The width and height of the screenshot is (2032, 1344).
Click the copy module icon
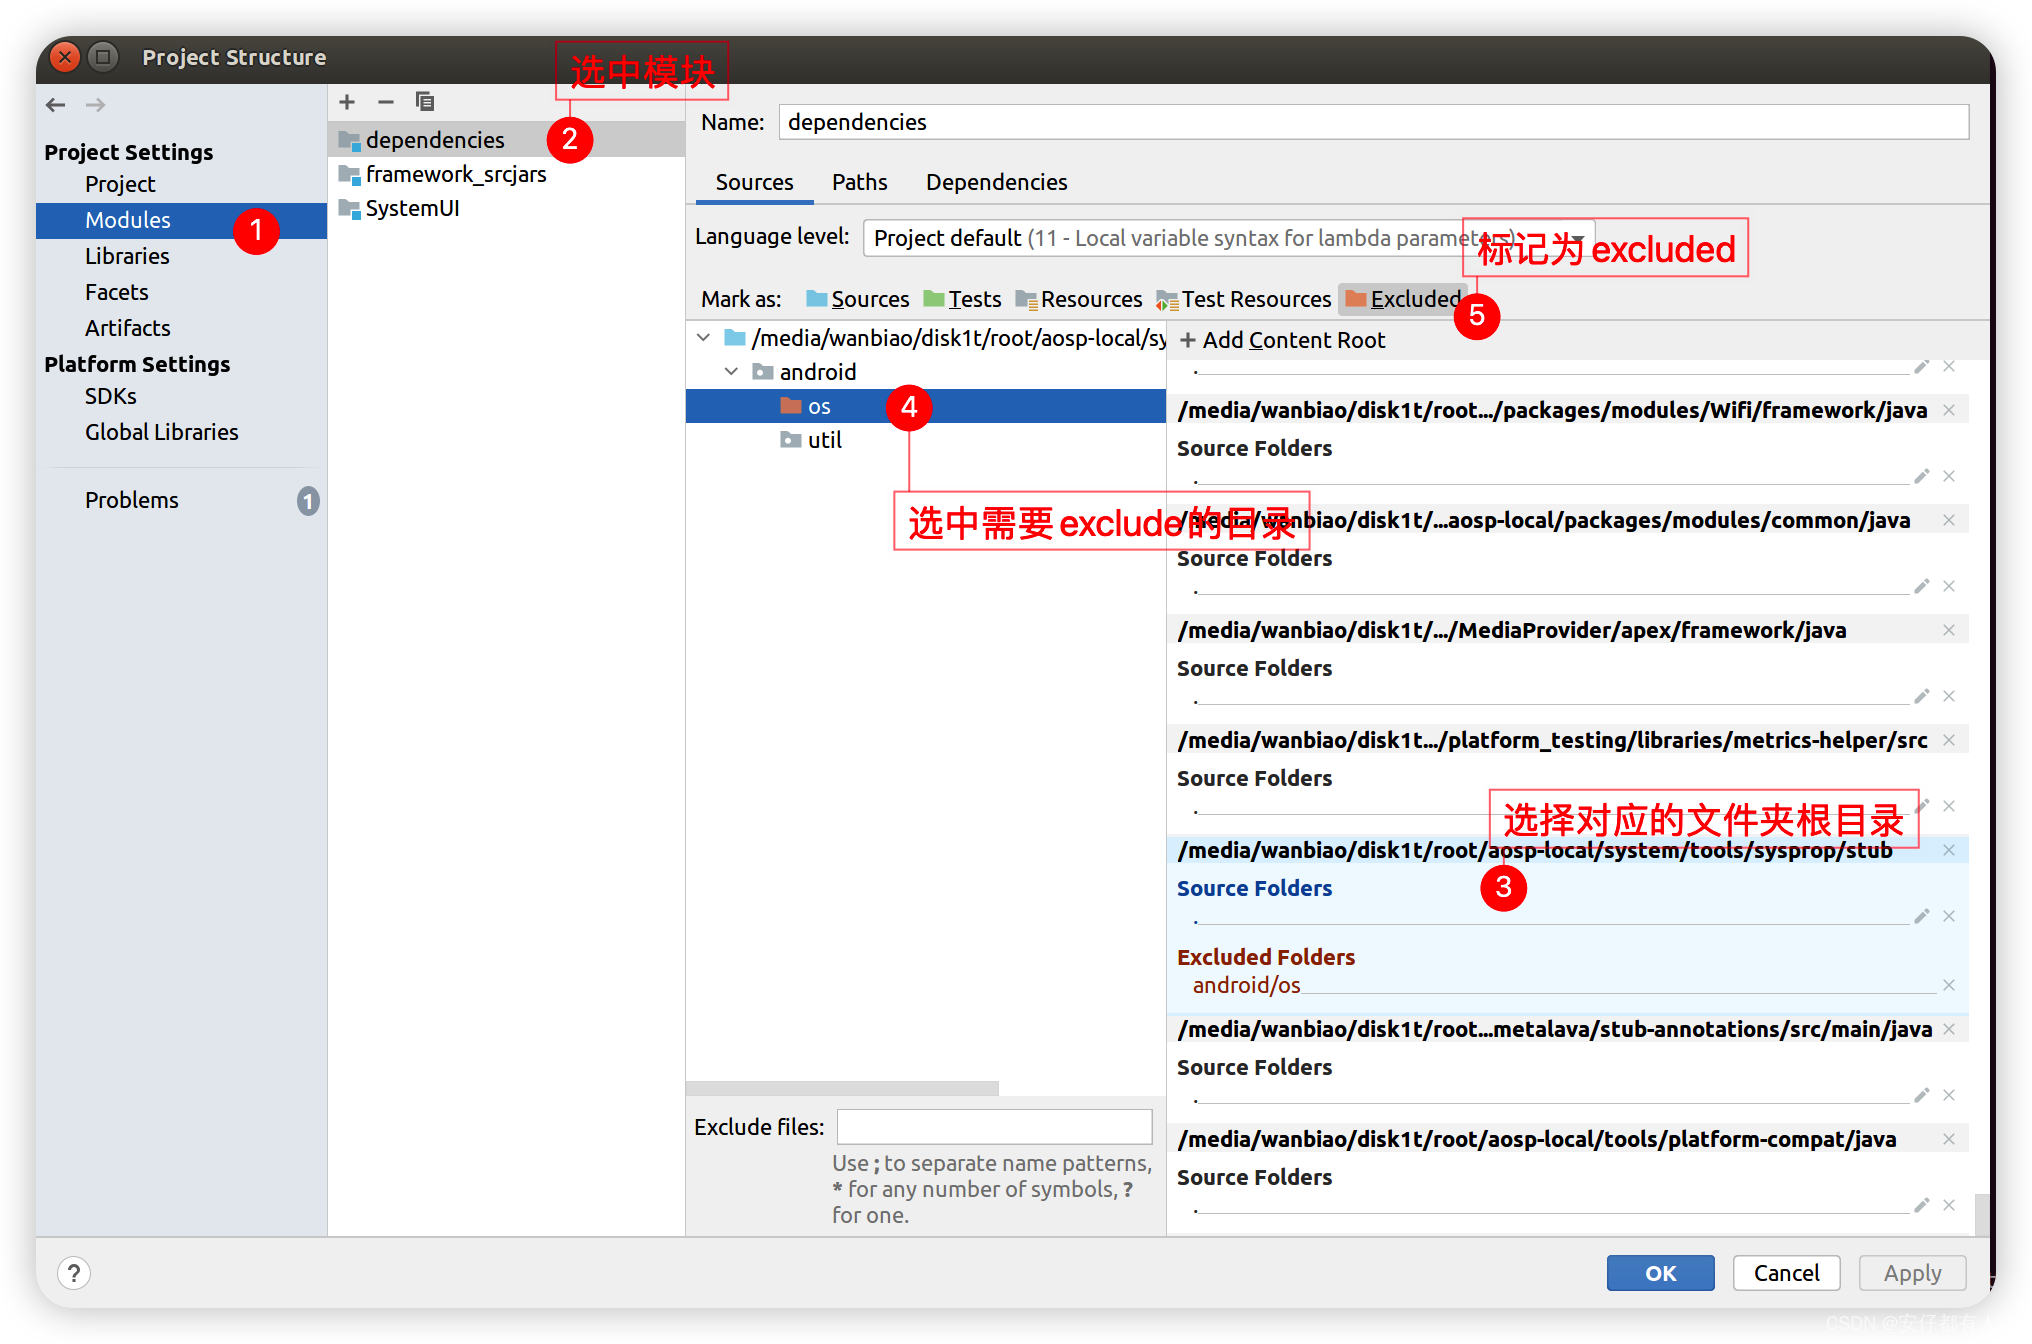click(425, 102)
